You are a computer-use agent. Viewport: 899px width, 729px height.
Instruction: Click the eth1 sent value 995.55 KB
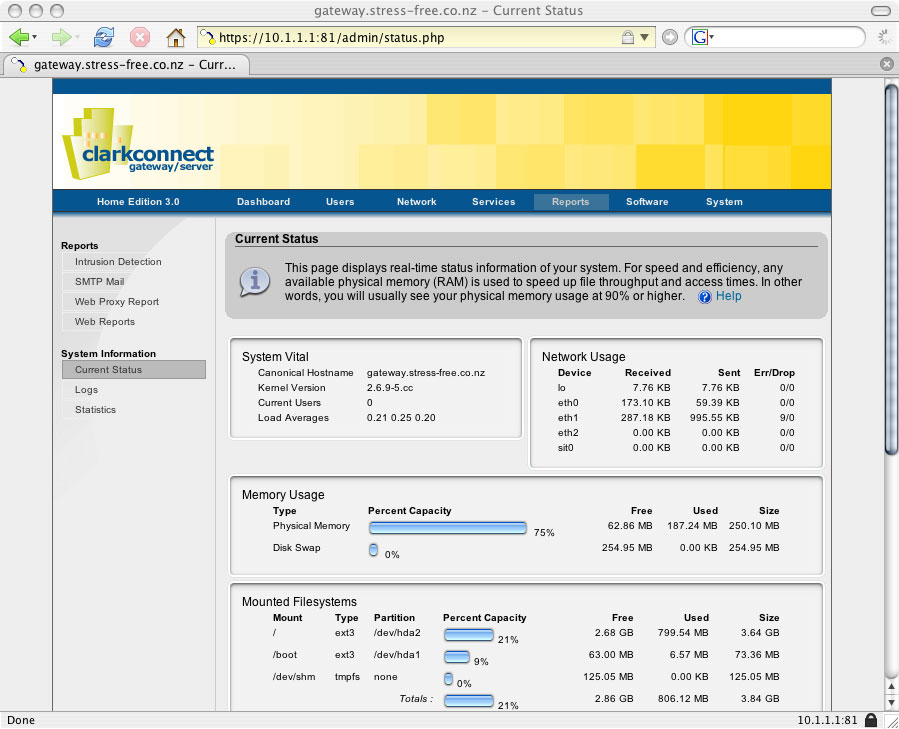click(714, 418)
